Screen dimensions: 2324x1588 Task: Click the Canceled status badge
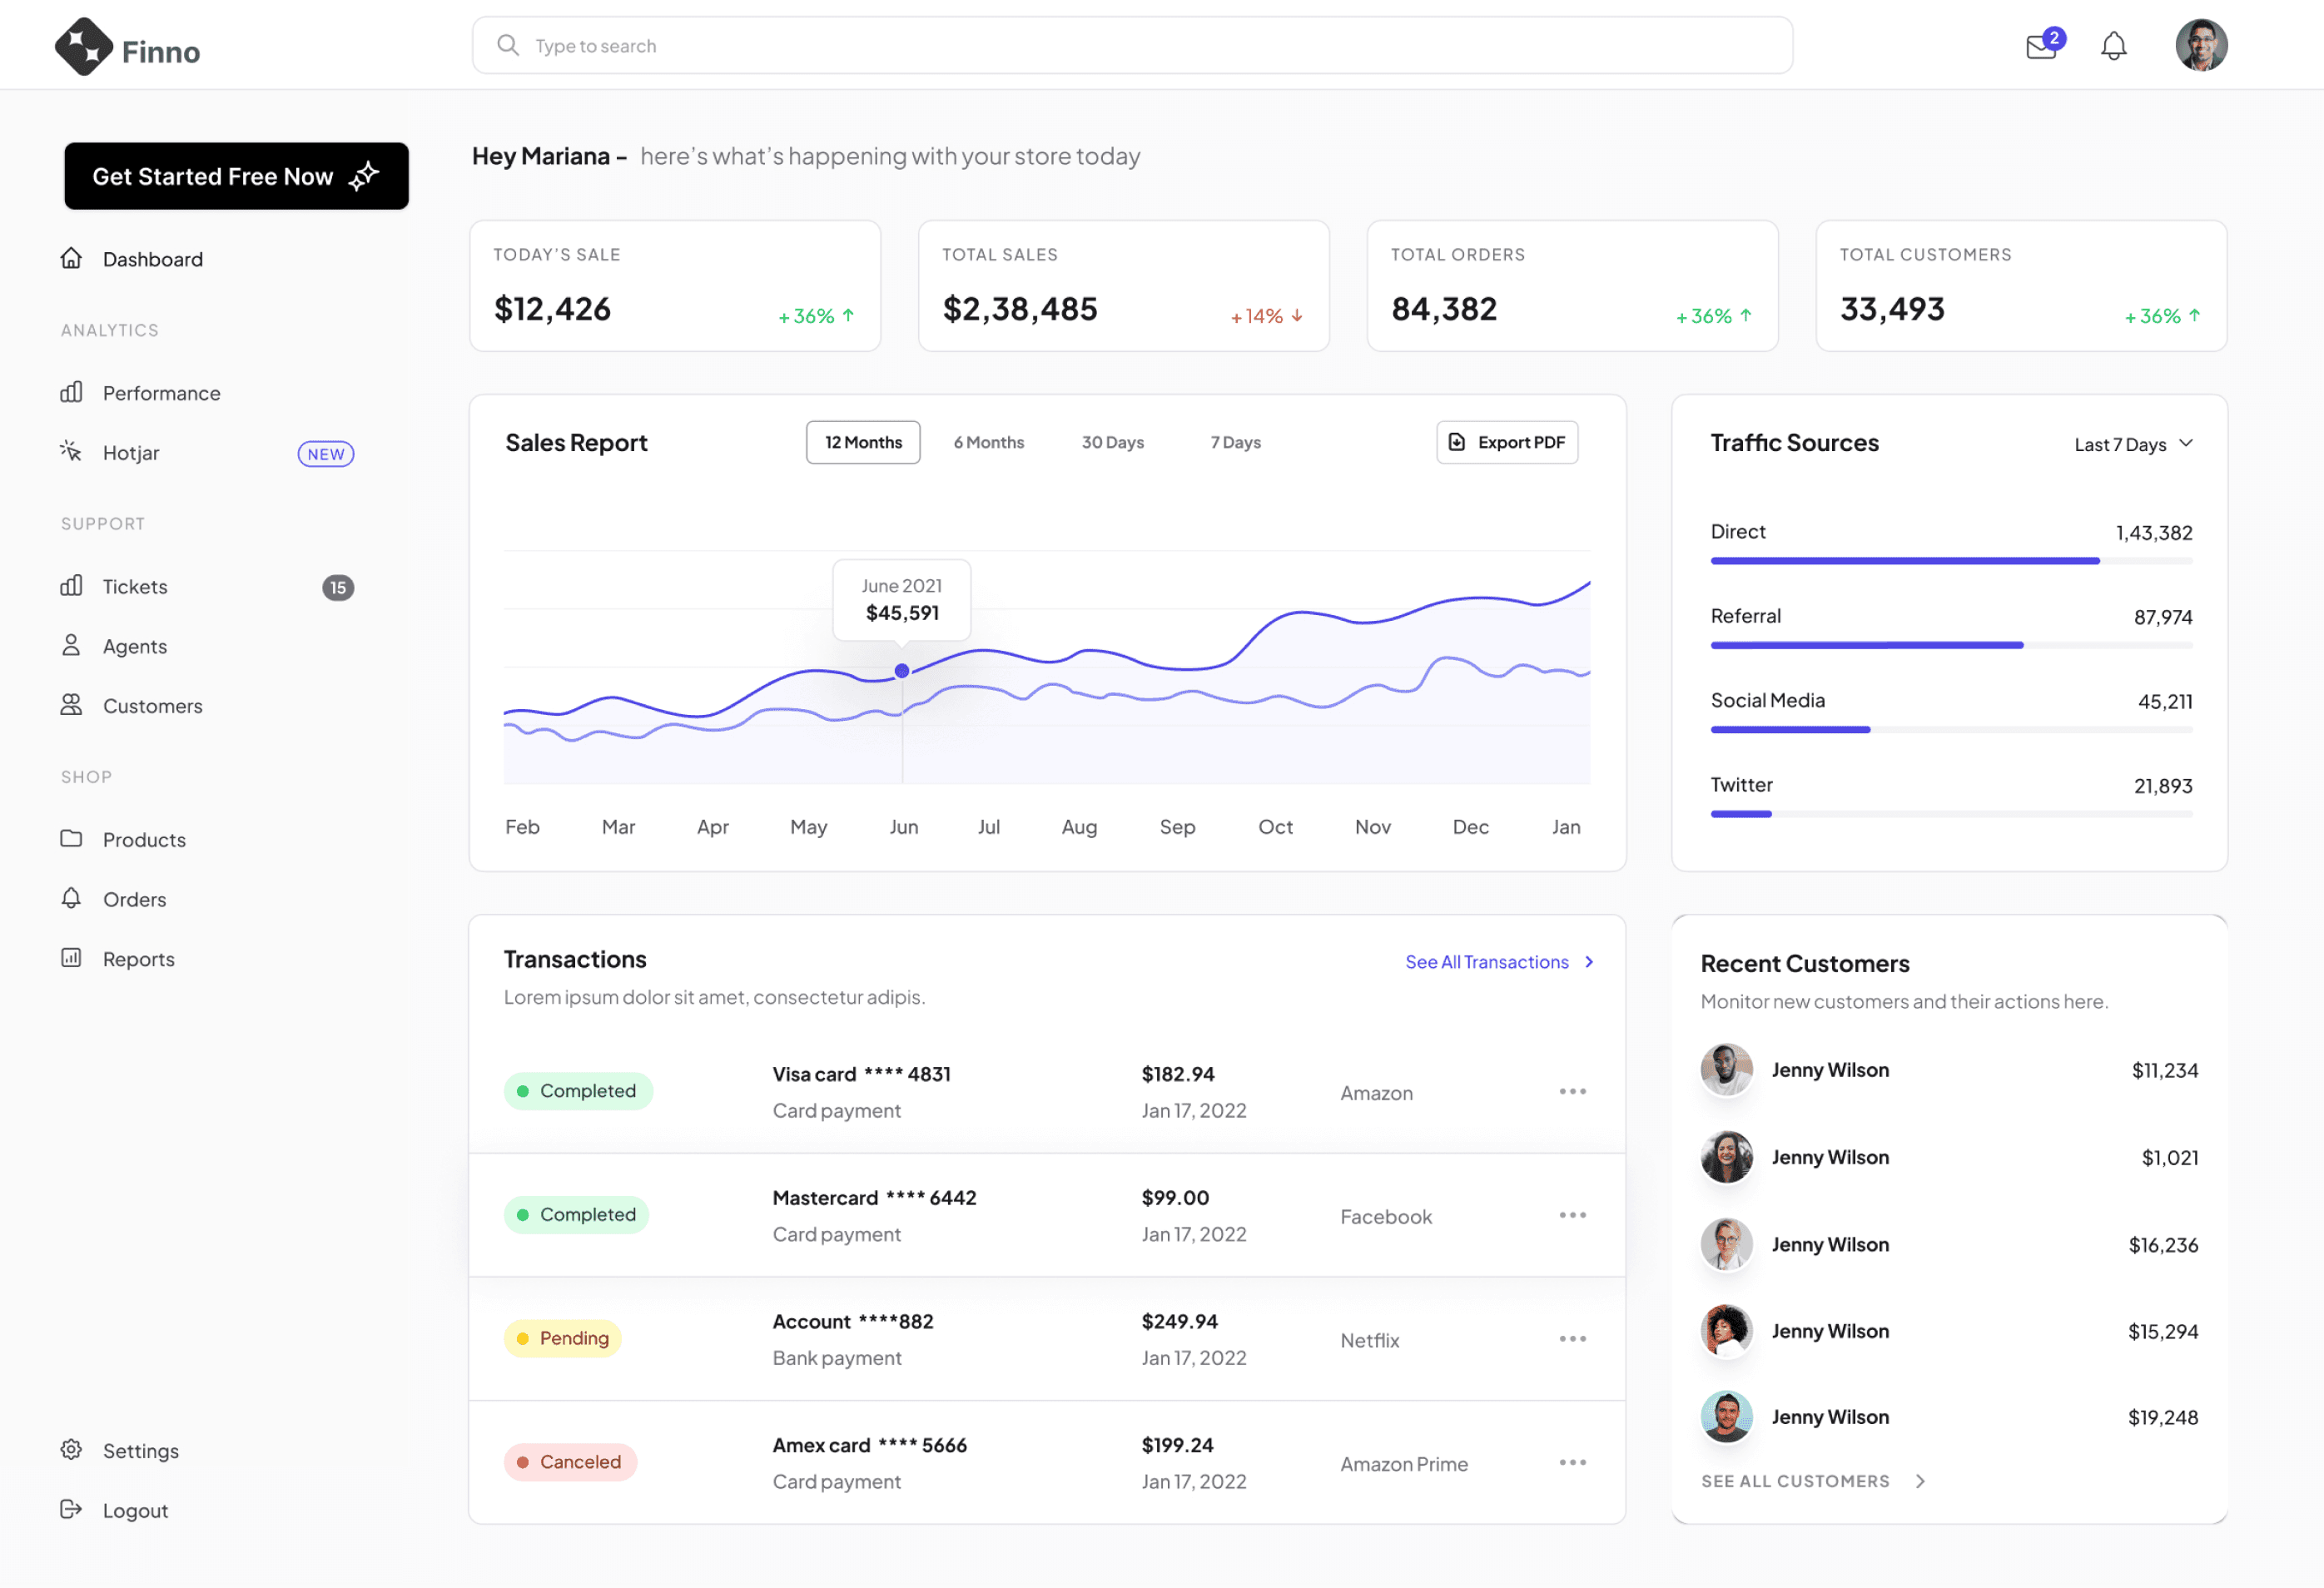(x=570, y=1462)
